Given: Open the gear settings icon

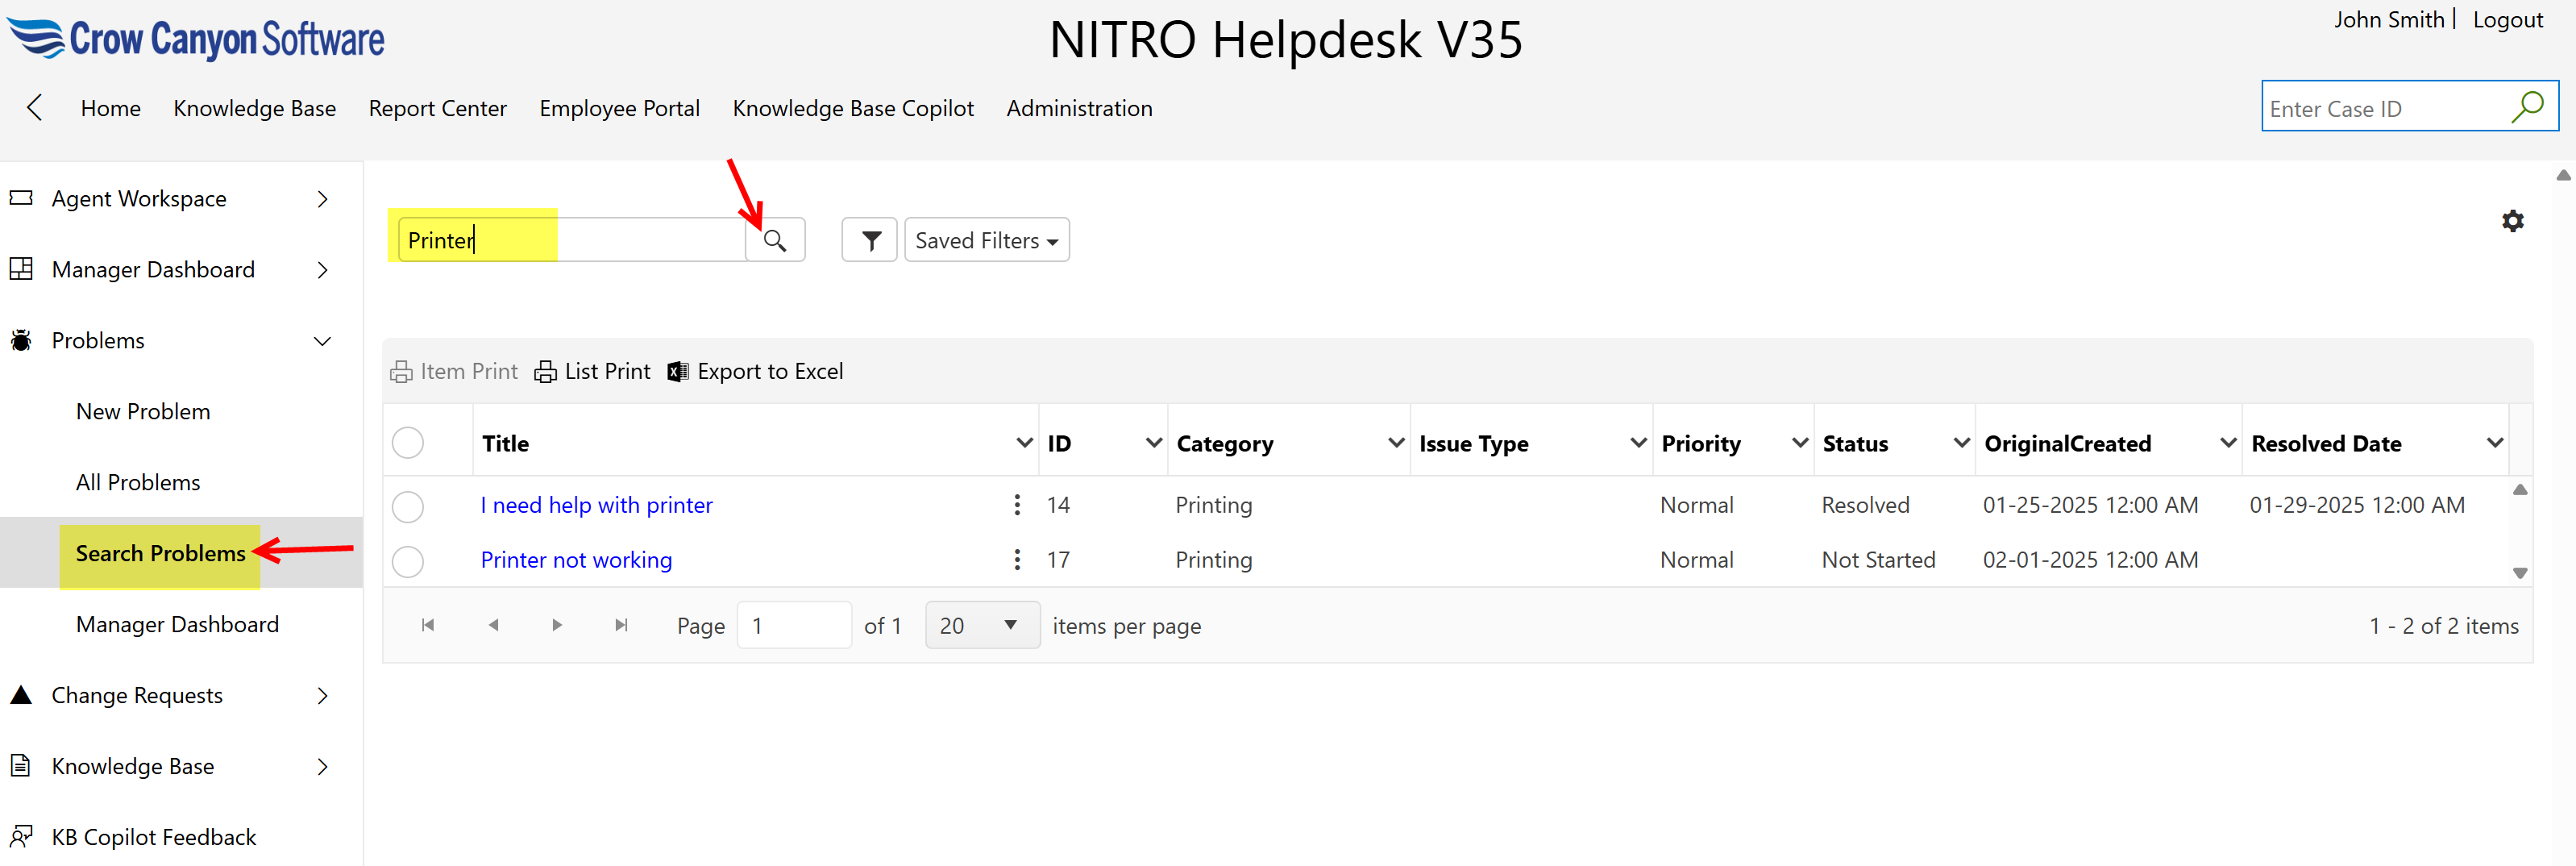Looking at the screenshot, I should point(2512,221).
